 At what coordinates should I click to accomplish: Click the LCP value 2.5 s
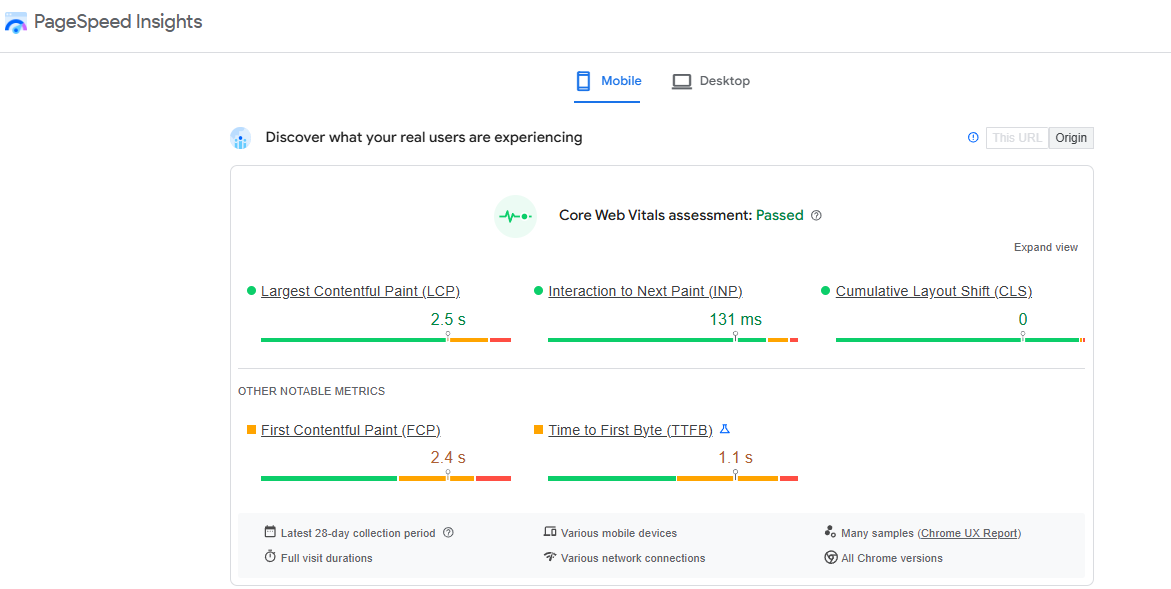coord(448,320)
